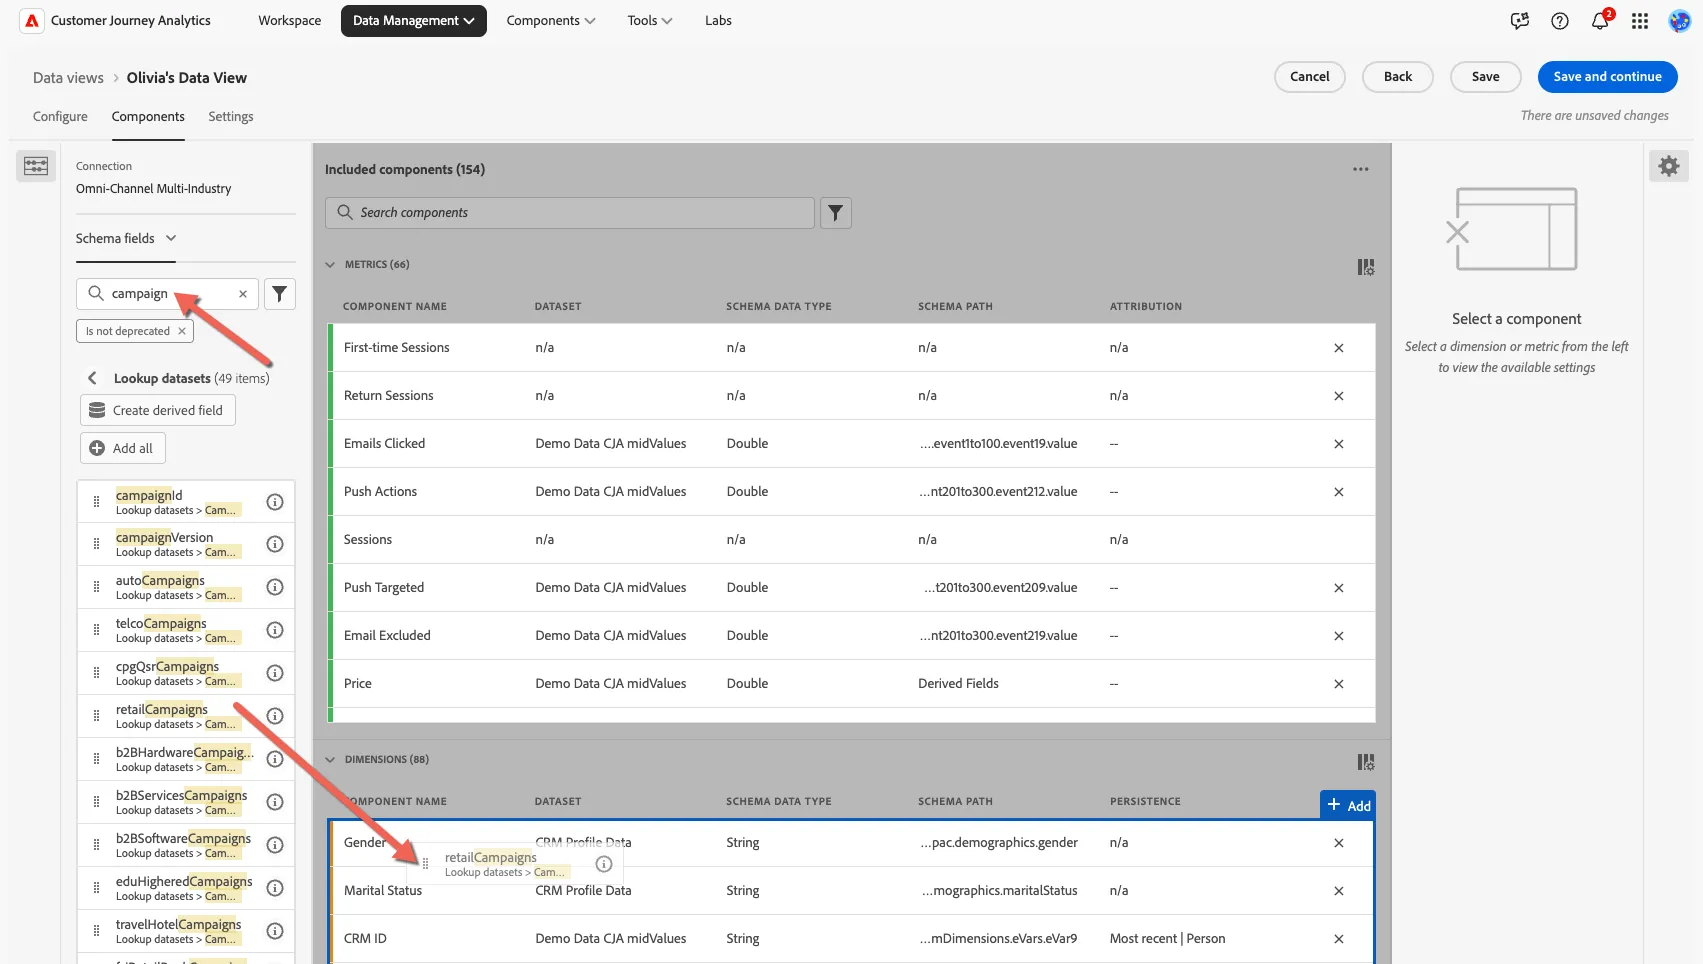Go to Workspace in top navigation
This screenshot has width=1703, height=964.
point(290,21)
